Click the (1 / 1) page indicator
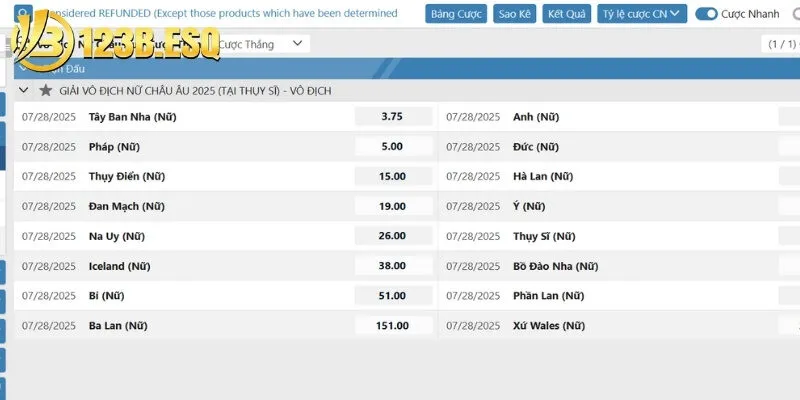Image resolution: width=800 pixels, height=400 pixels. [x=781, y=44]
